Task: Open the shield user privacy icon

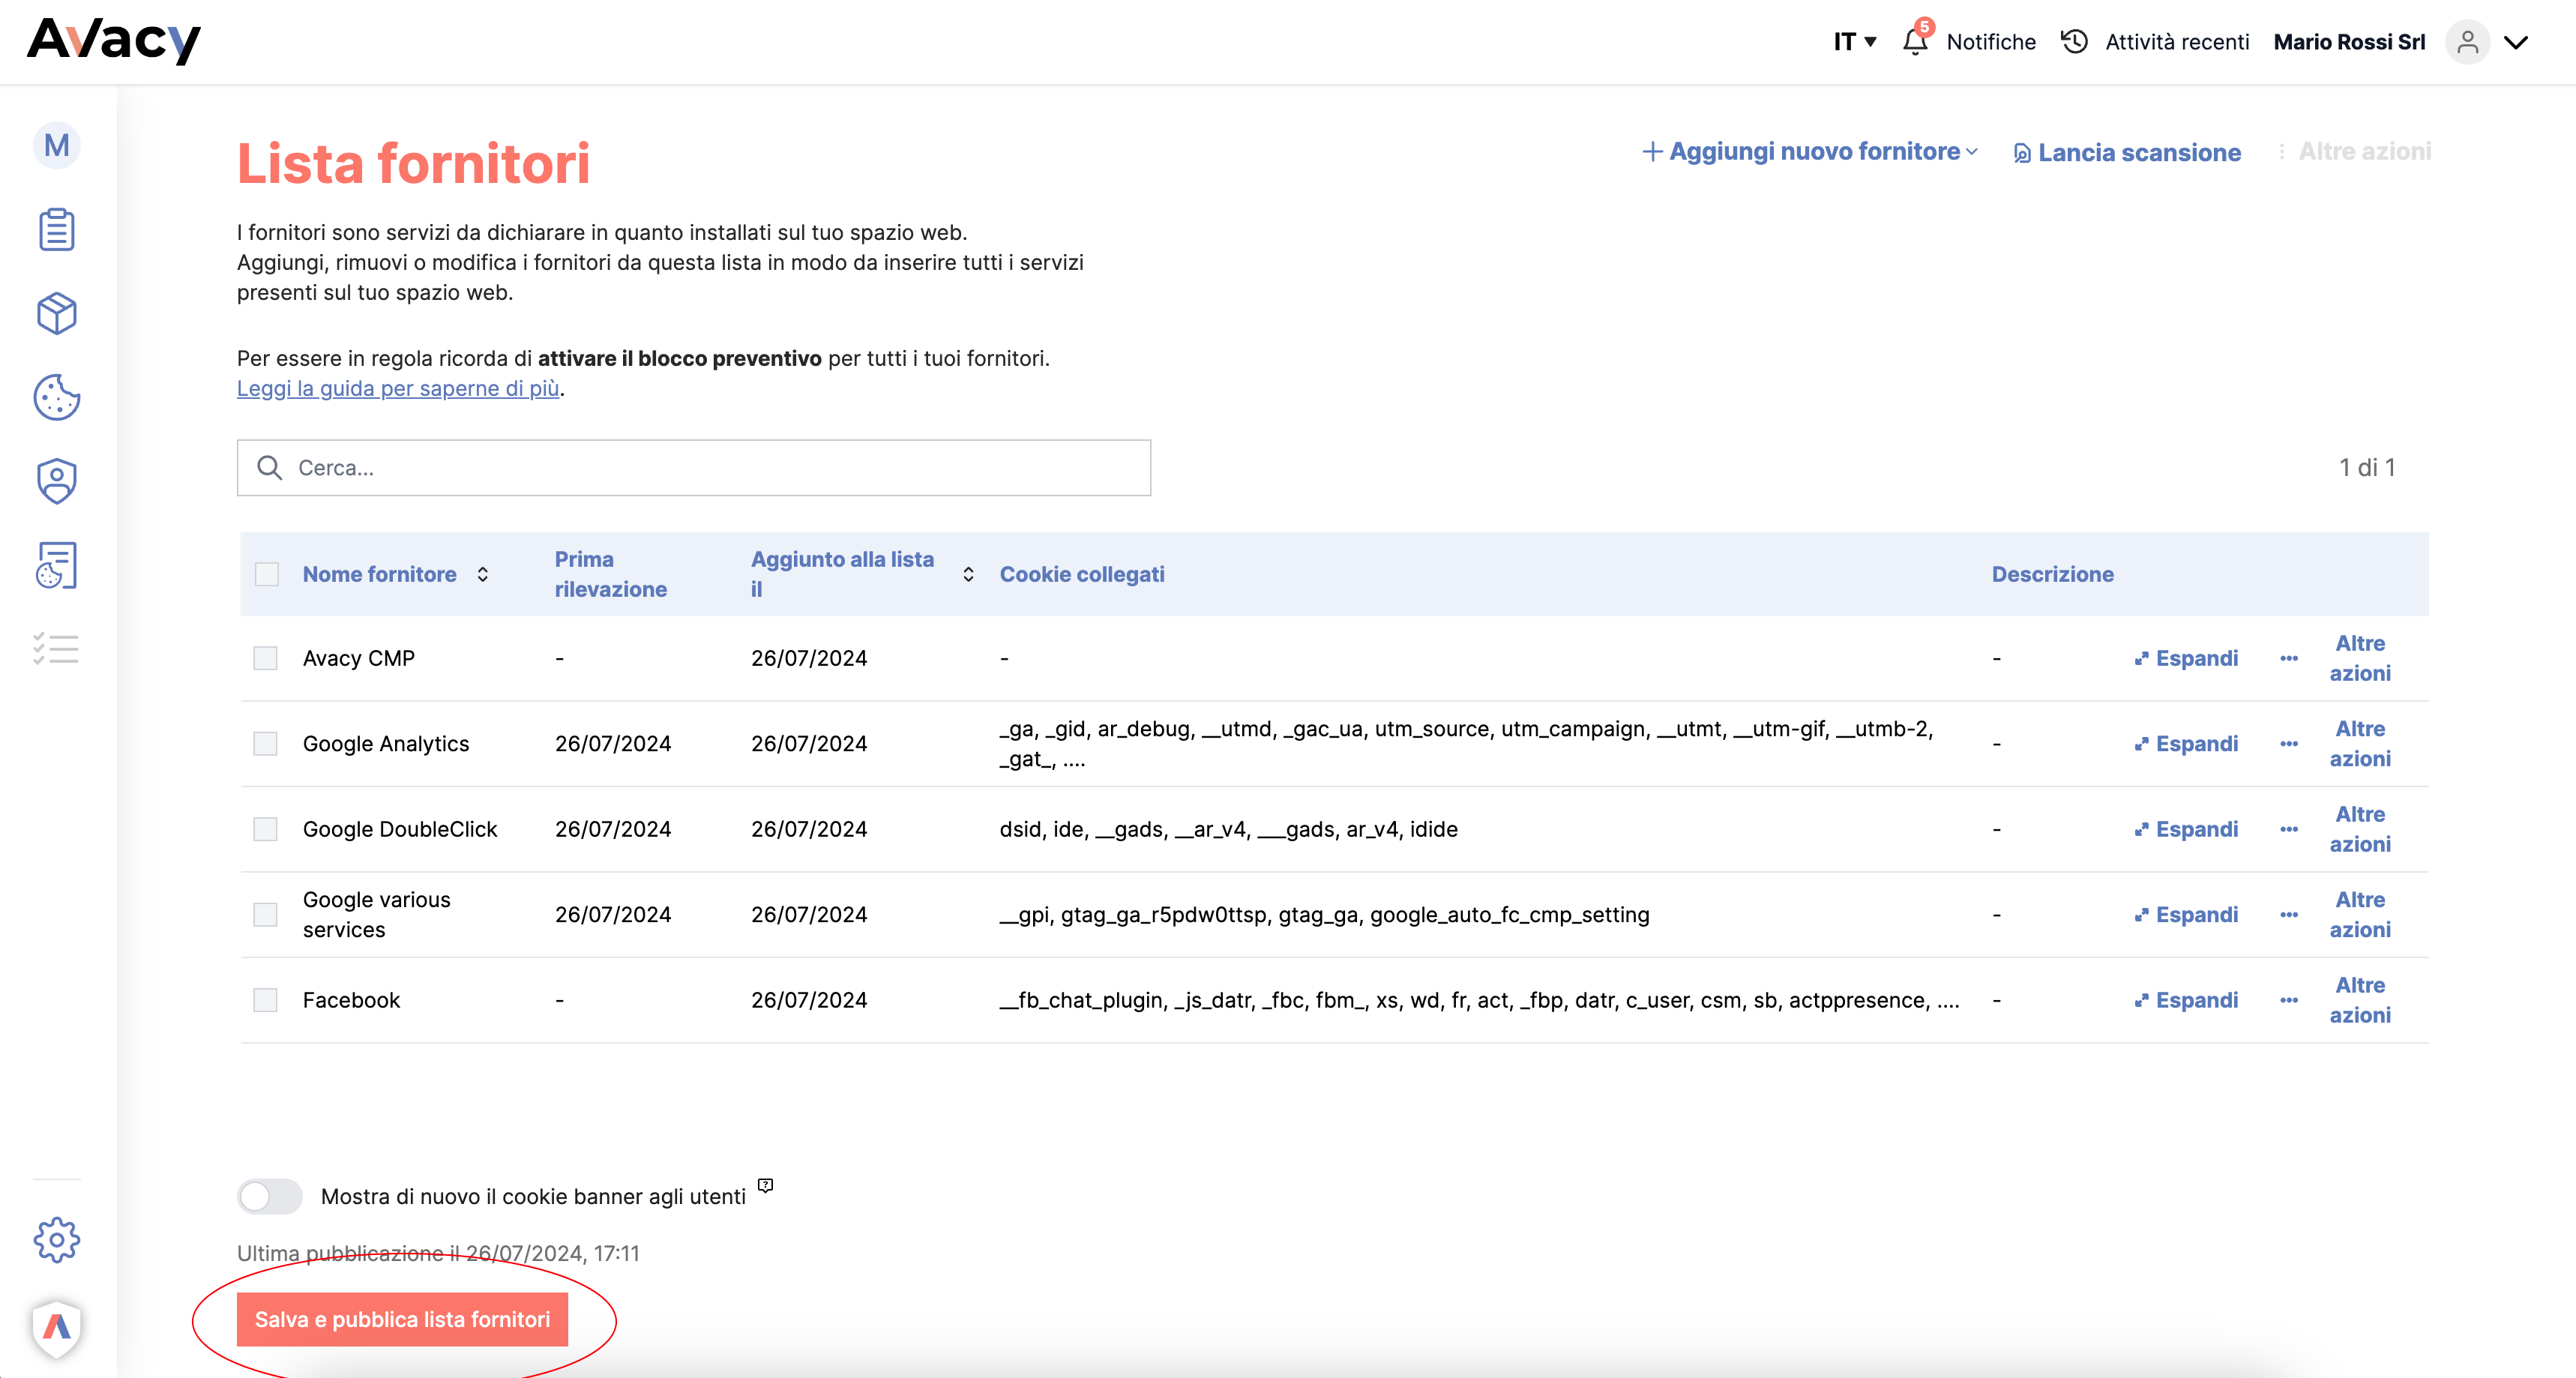Action: pos(57,481)
